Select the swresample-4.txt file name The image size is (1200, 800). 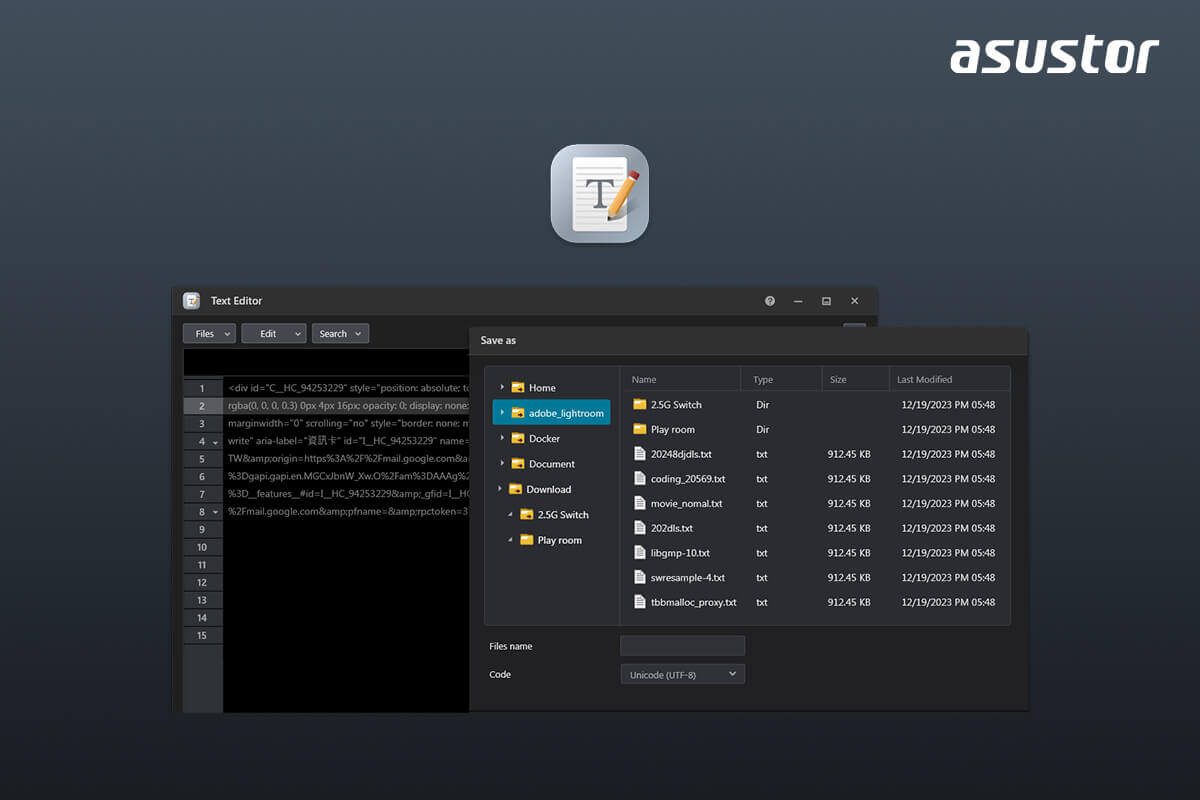pos(688,578)
